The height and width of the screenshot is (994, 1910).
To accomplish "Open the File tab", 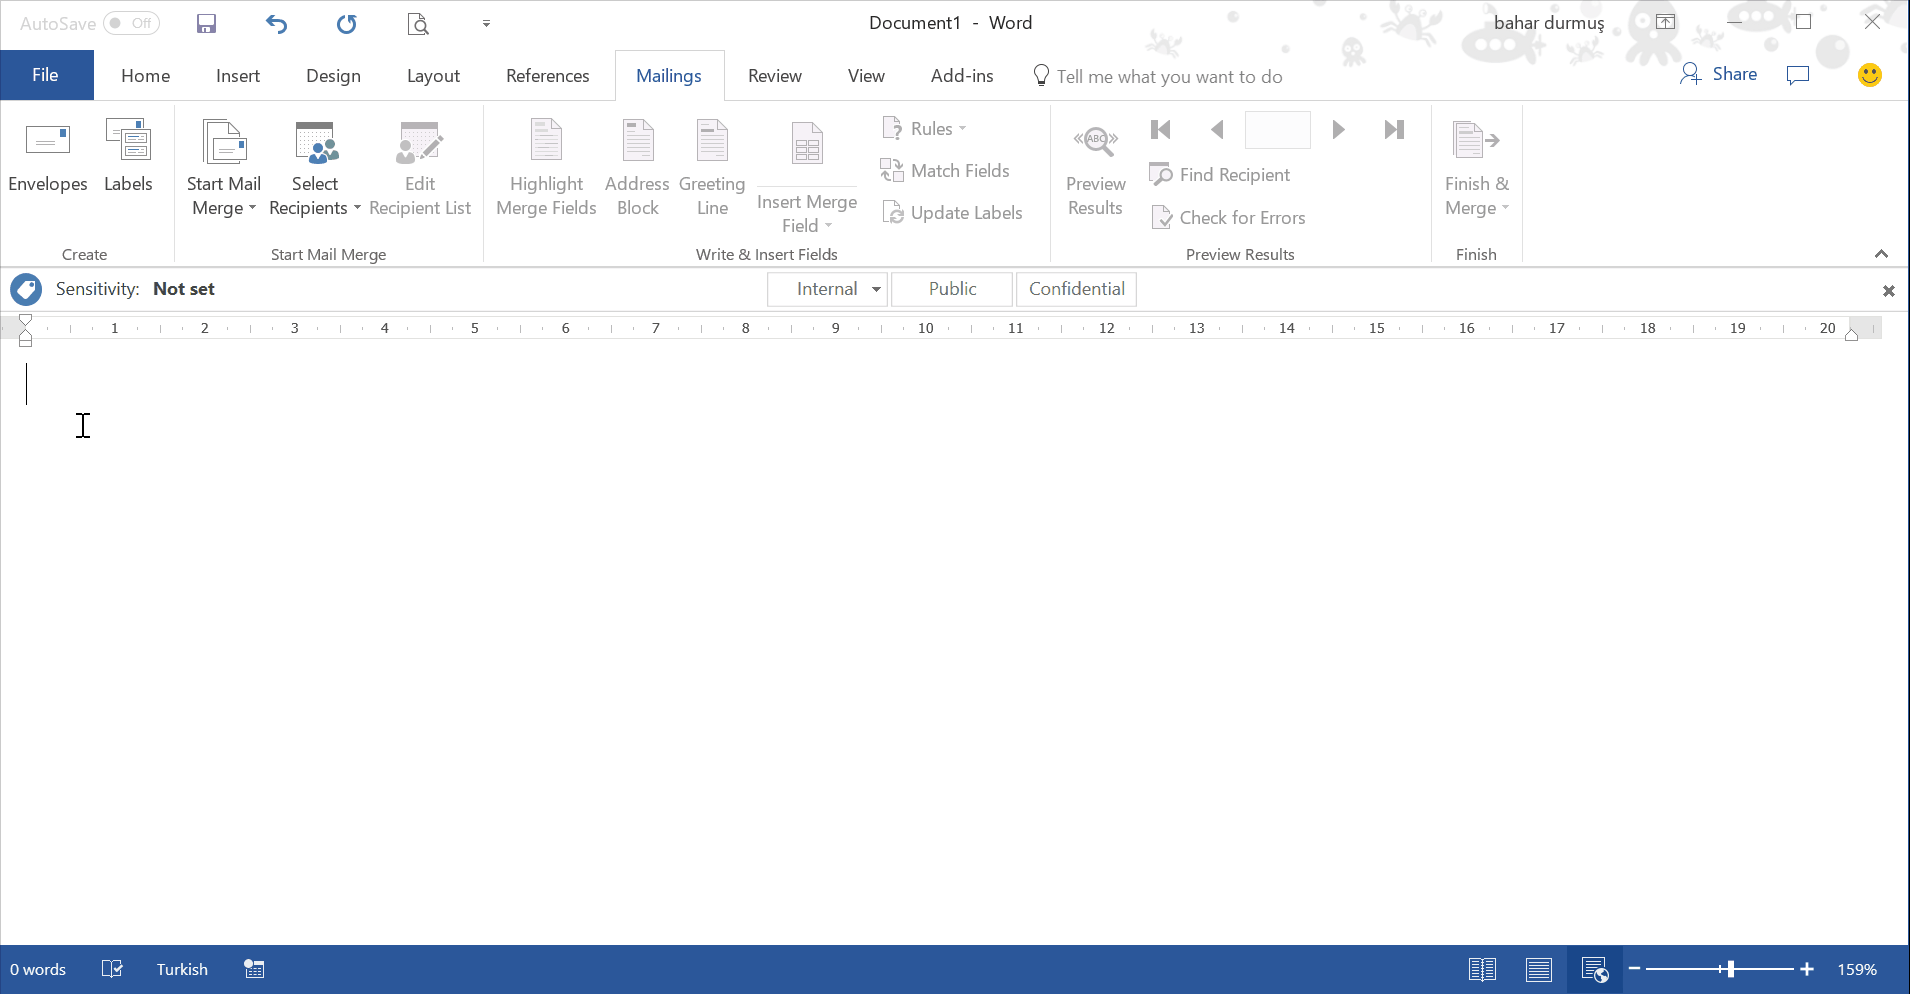I will pos(46,75).
